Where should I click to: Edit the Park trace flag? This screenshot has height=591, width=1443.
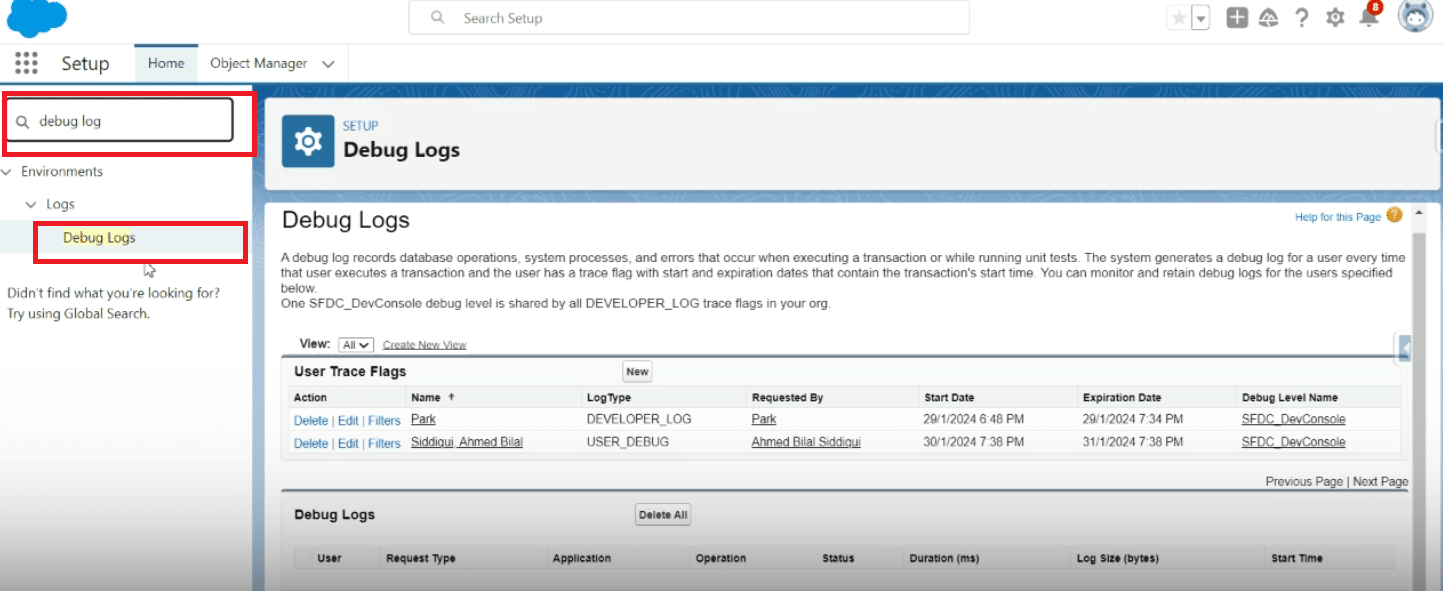click(x=348, y=421)
